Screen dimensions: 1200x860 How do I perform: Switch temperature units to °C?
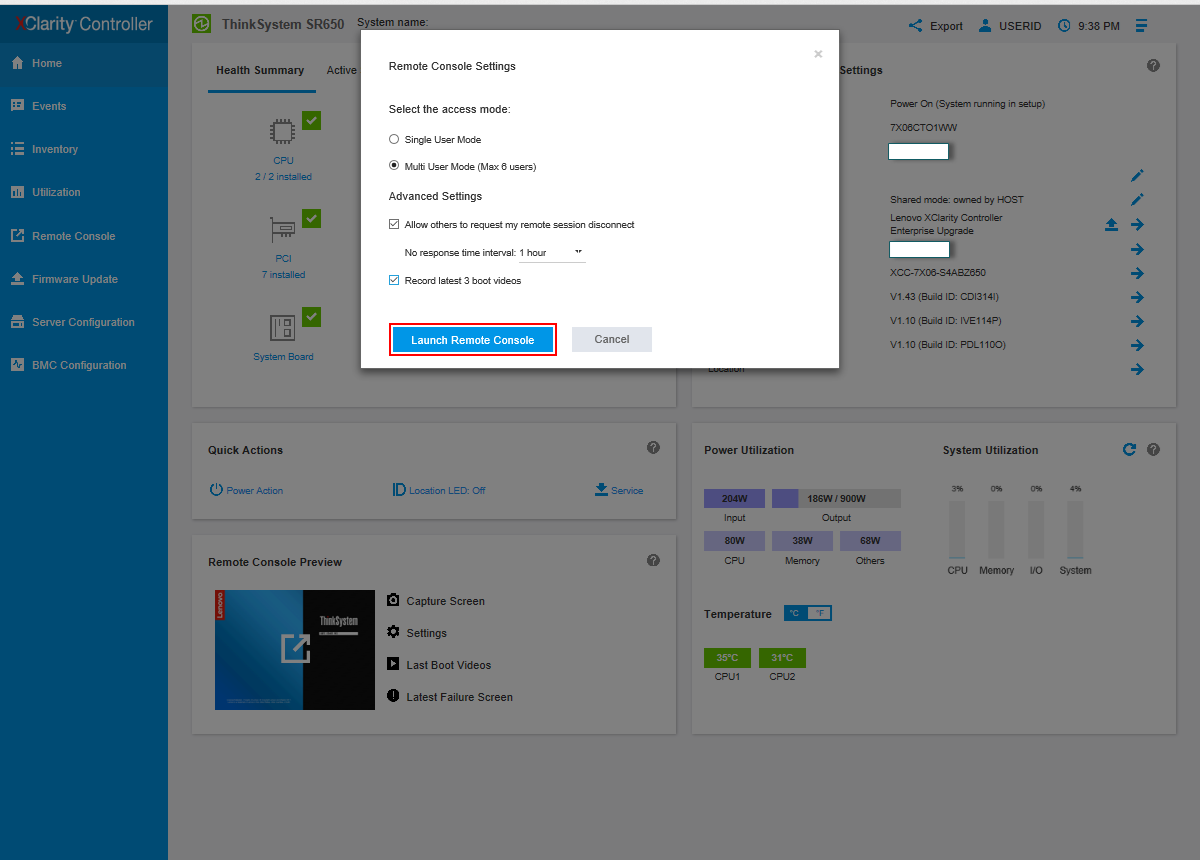pyautogui.click(x=795, y=613)
